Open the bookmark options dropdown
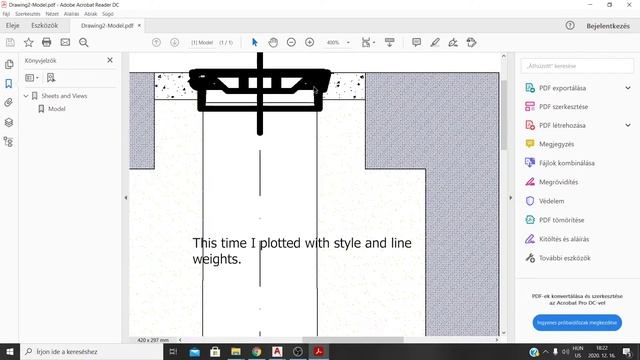Viewport: 640px width, 360px height. pos(31,78)
